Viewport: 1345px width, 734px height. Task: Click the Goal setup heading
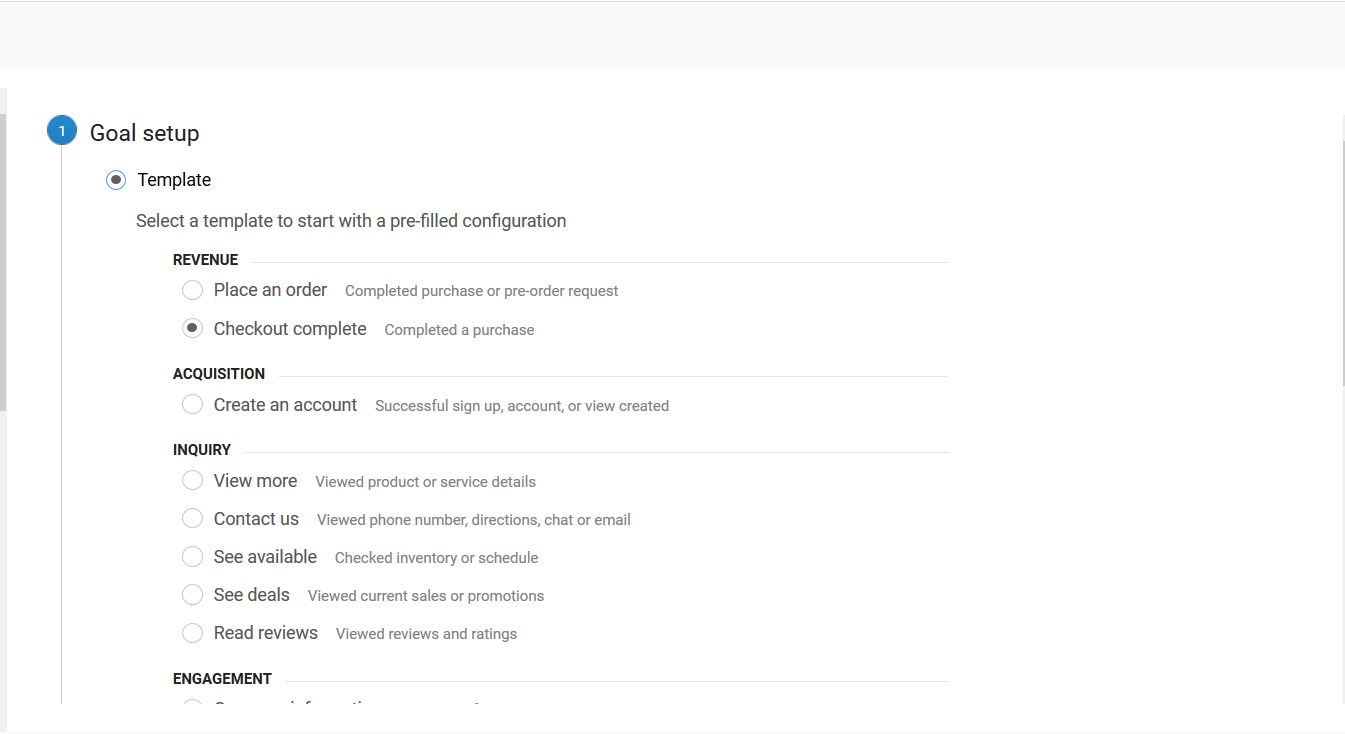coord(144,132)
